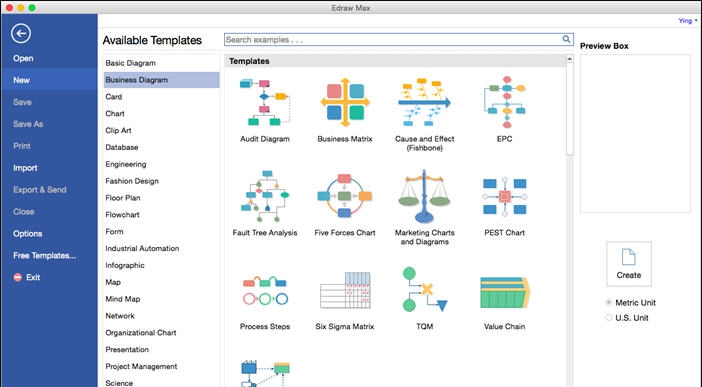Click the scrollbar up arrow
702x387 pixels.
click(x=569, y=59)
